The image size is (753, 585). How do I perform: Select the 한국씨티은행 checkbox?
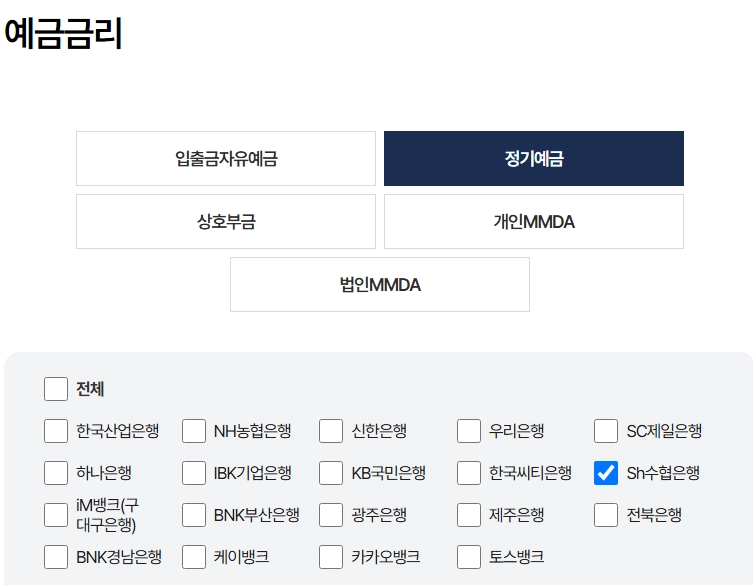pyautogui.click(x=469, y=473)
